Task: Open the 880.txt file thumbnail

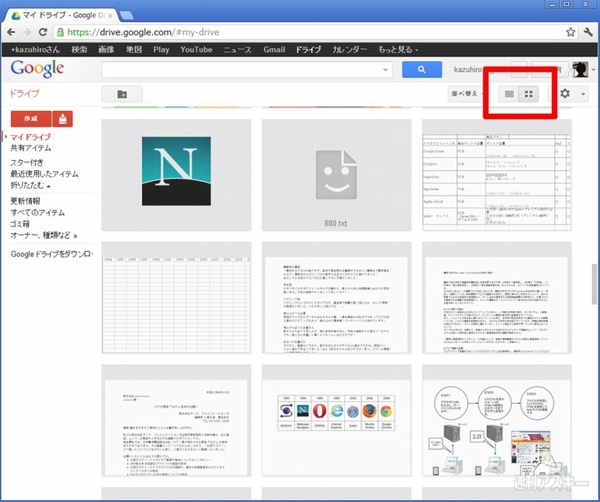Action: click(x=336, y=175)
